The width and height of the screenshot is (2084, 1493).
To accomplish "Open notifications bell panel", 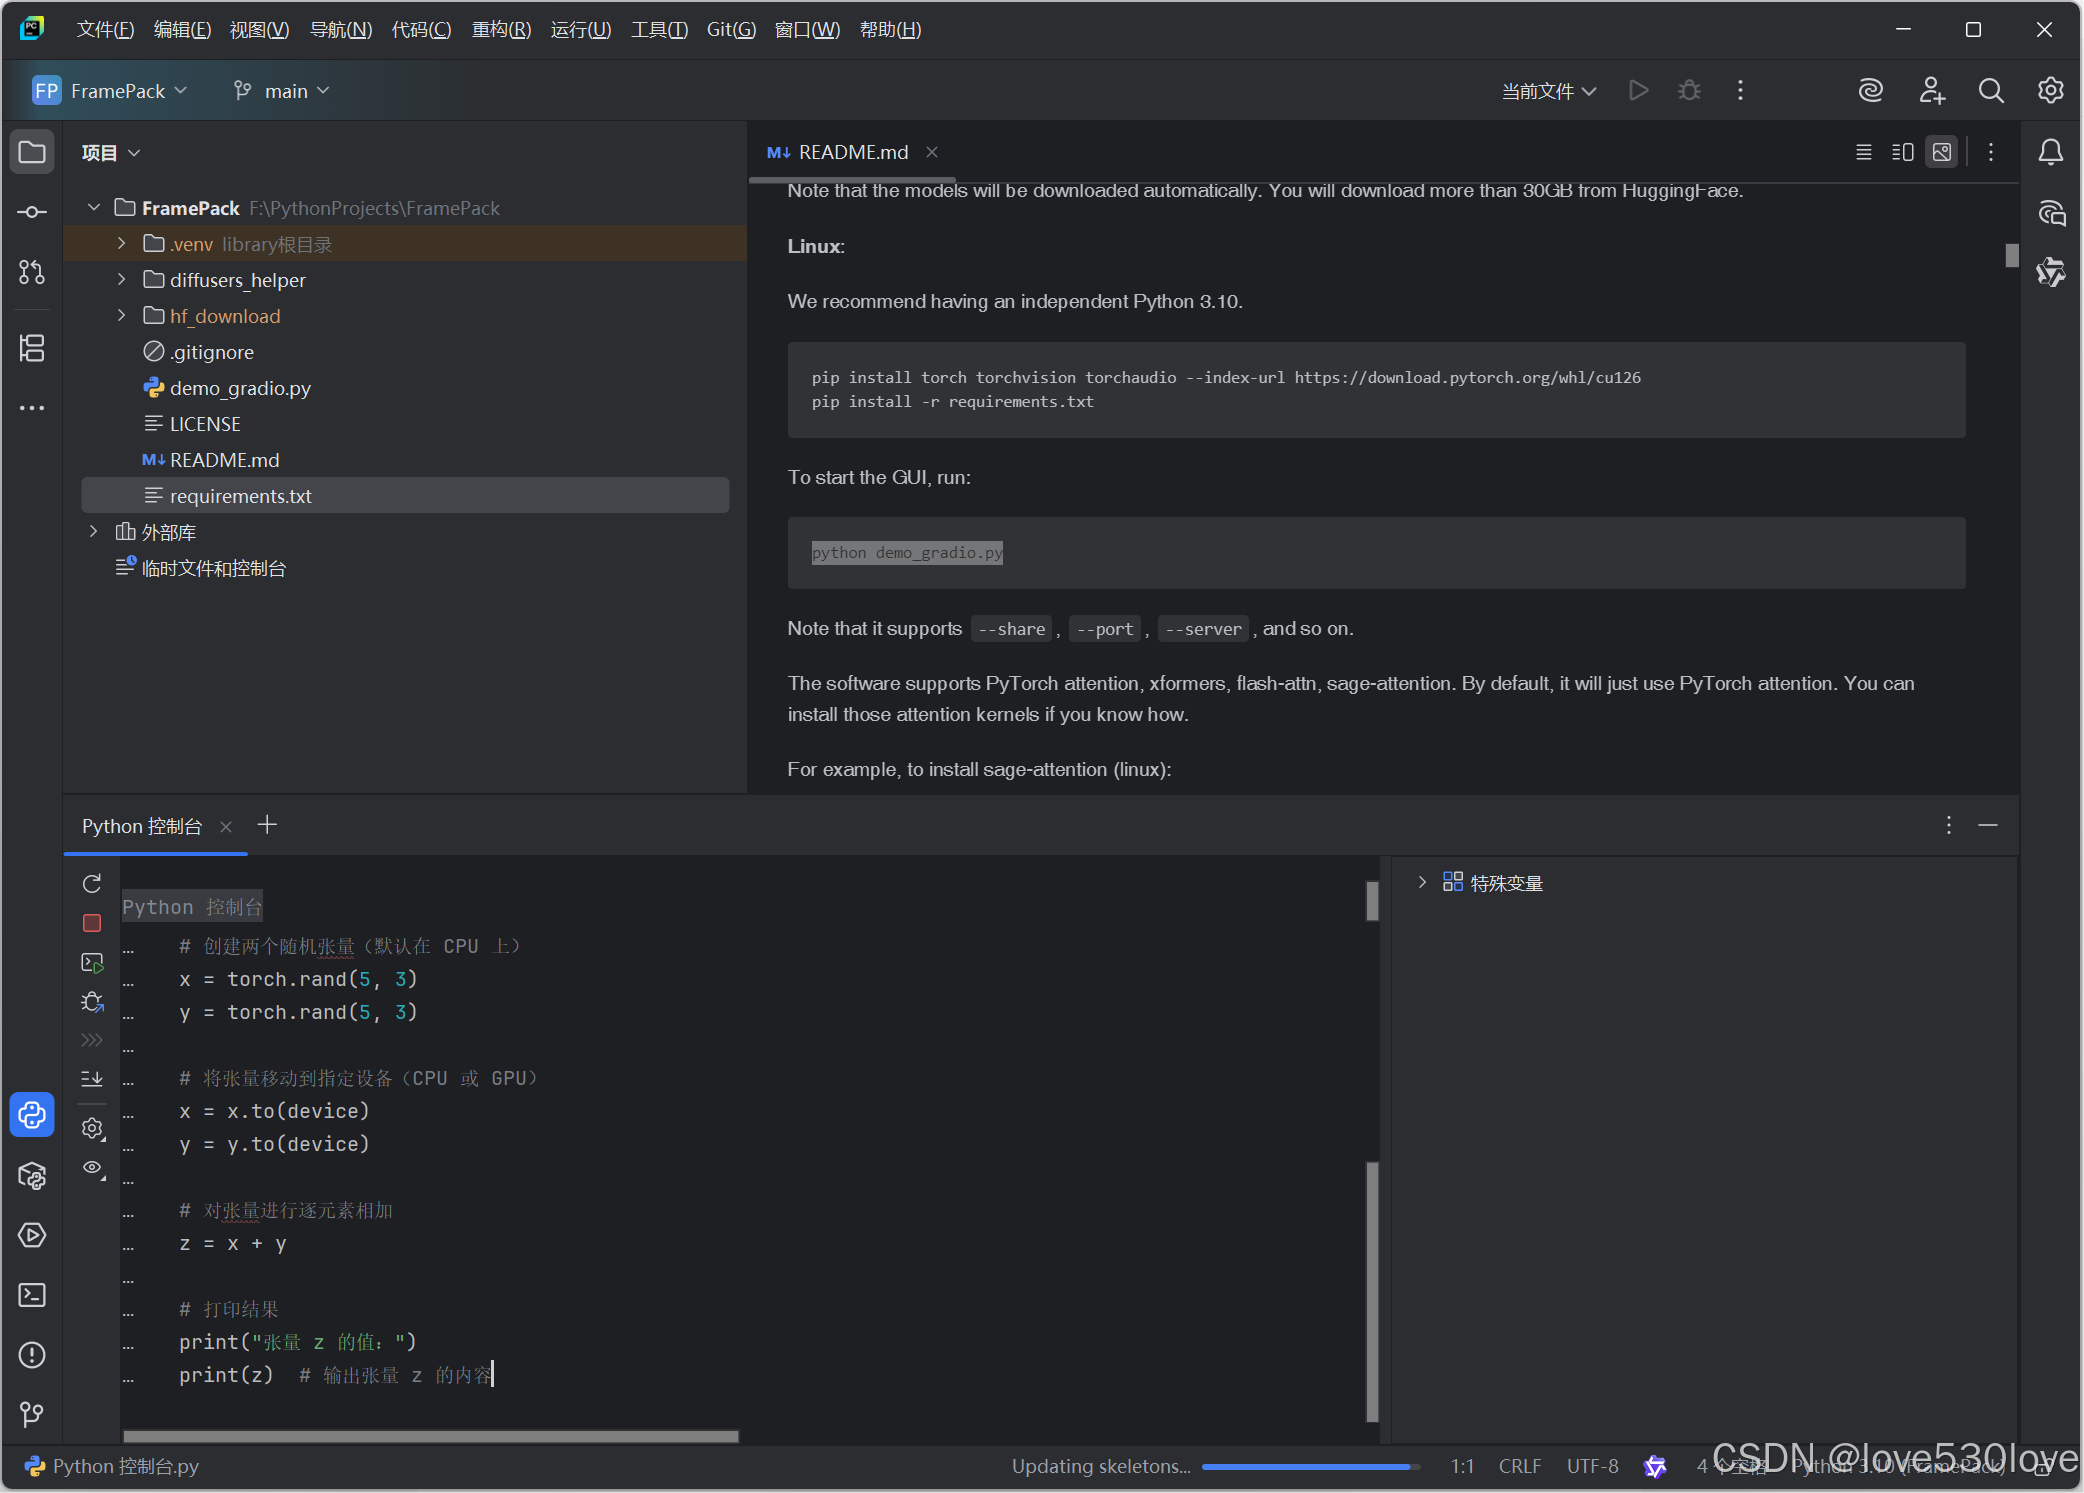I will (2050, 152).
